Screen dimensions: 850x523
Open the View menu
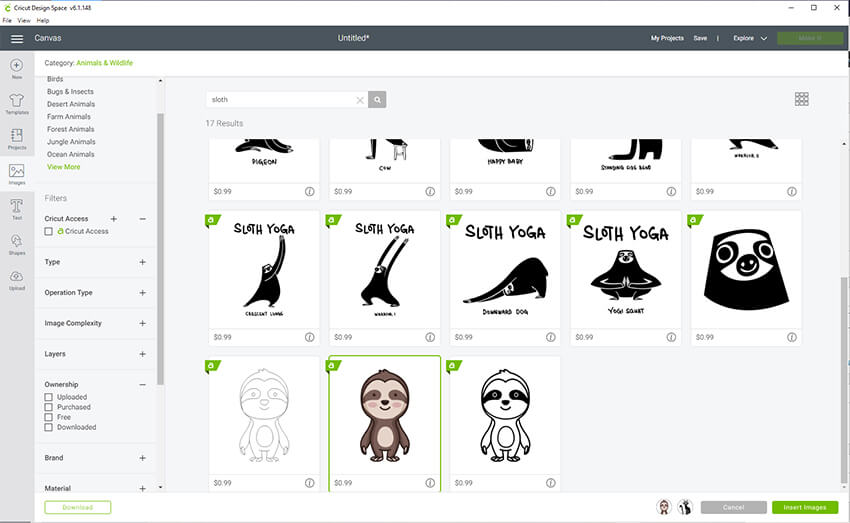24,21
